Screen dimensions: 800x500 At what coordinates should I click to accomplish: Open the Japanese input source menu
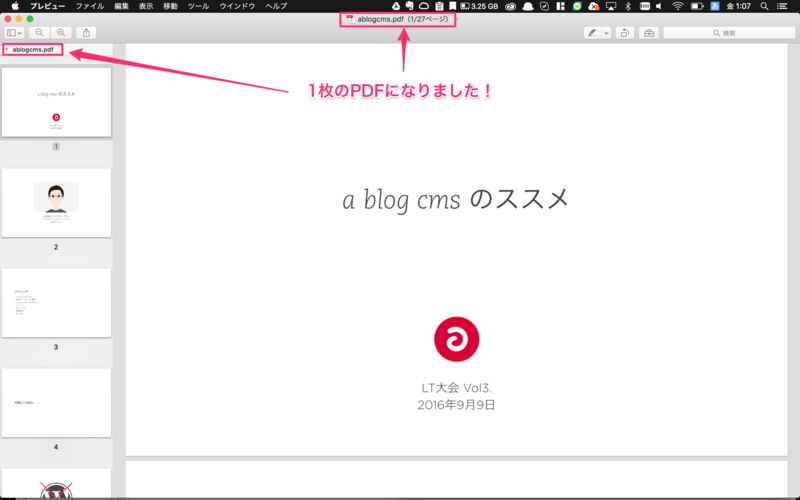pos(715,6)
